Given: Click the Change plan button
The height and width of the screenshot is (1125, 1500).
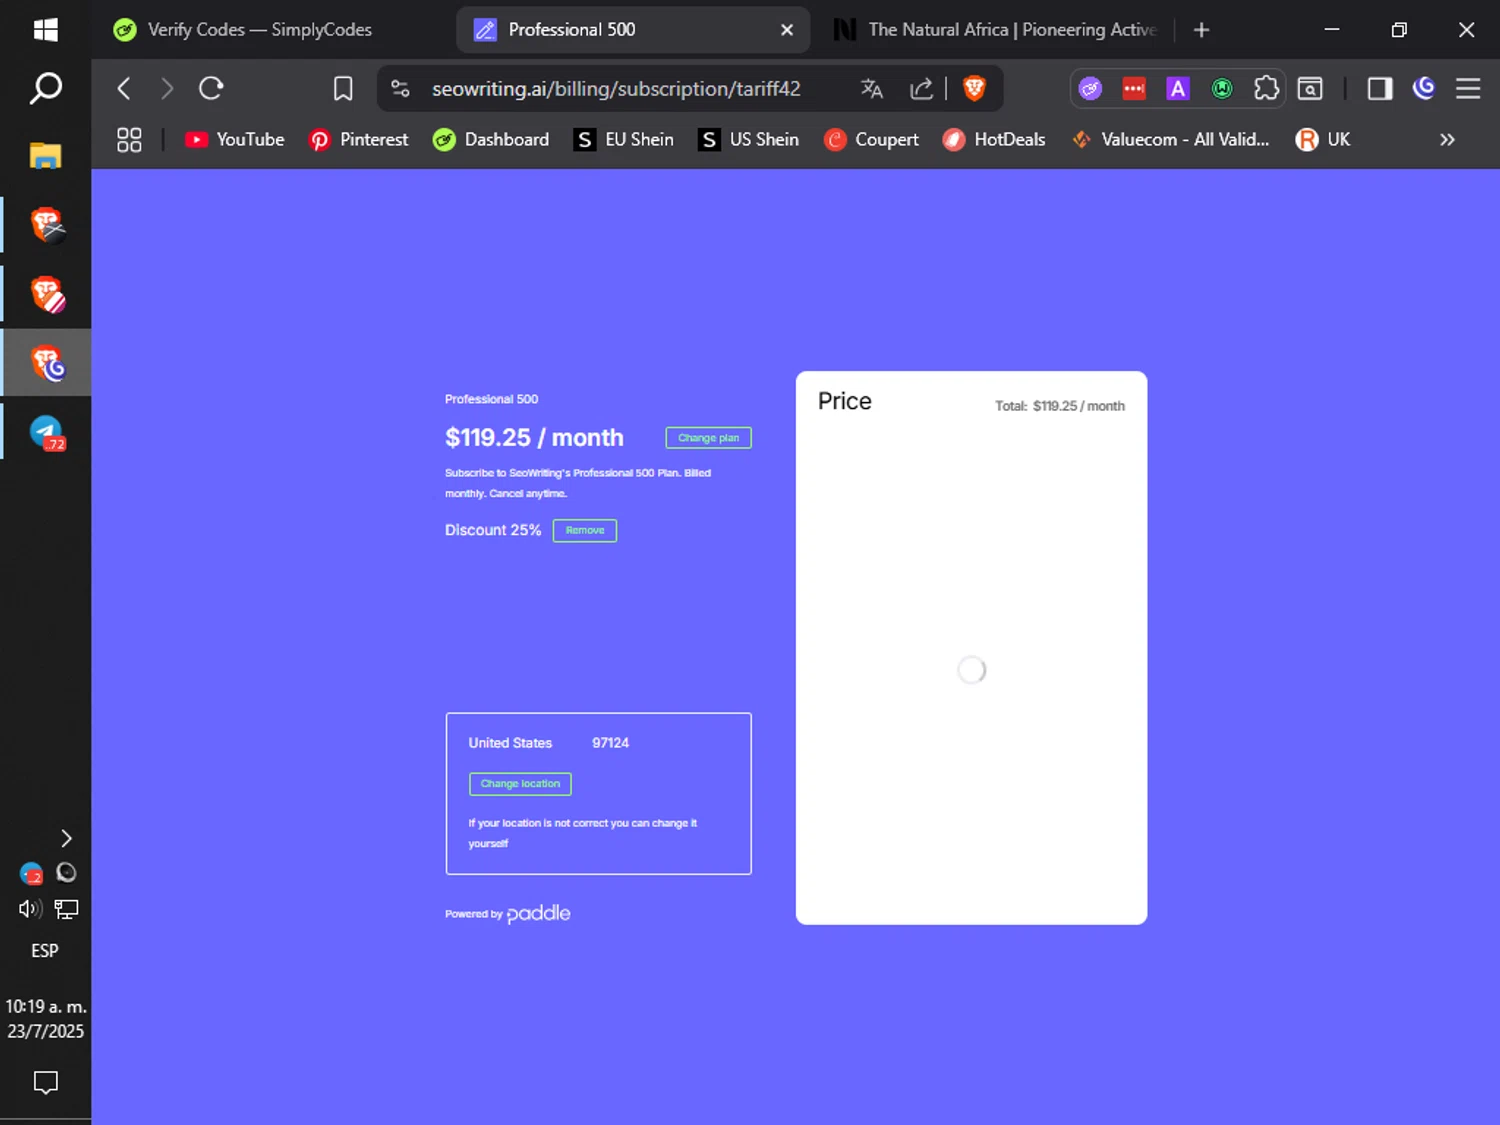Looking at the screenshot, I should coord(708,438).
